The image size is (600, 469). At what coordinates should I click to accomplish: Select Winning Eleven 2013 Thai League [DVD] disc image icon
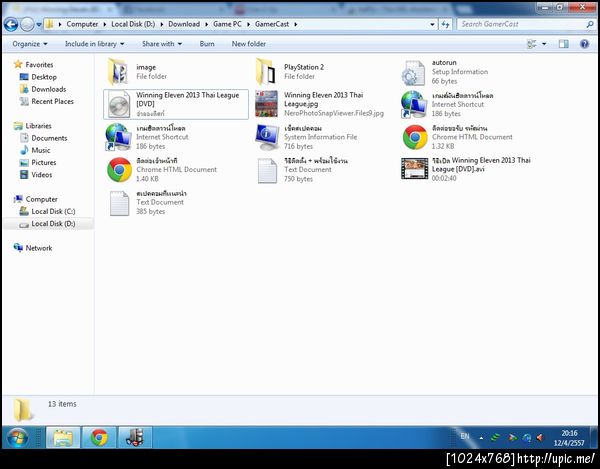[119, 104]
